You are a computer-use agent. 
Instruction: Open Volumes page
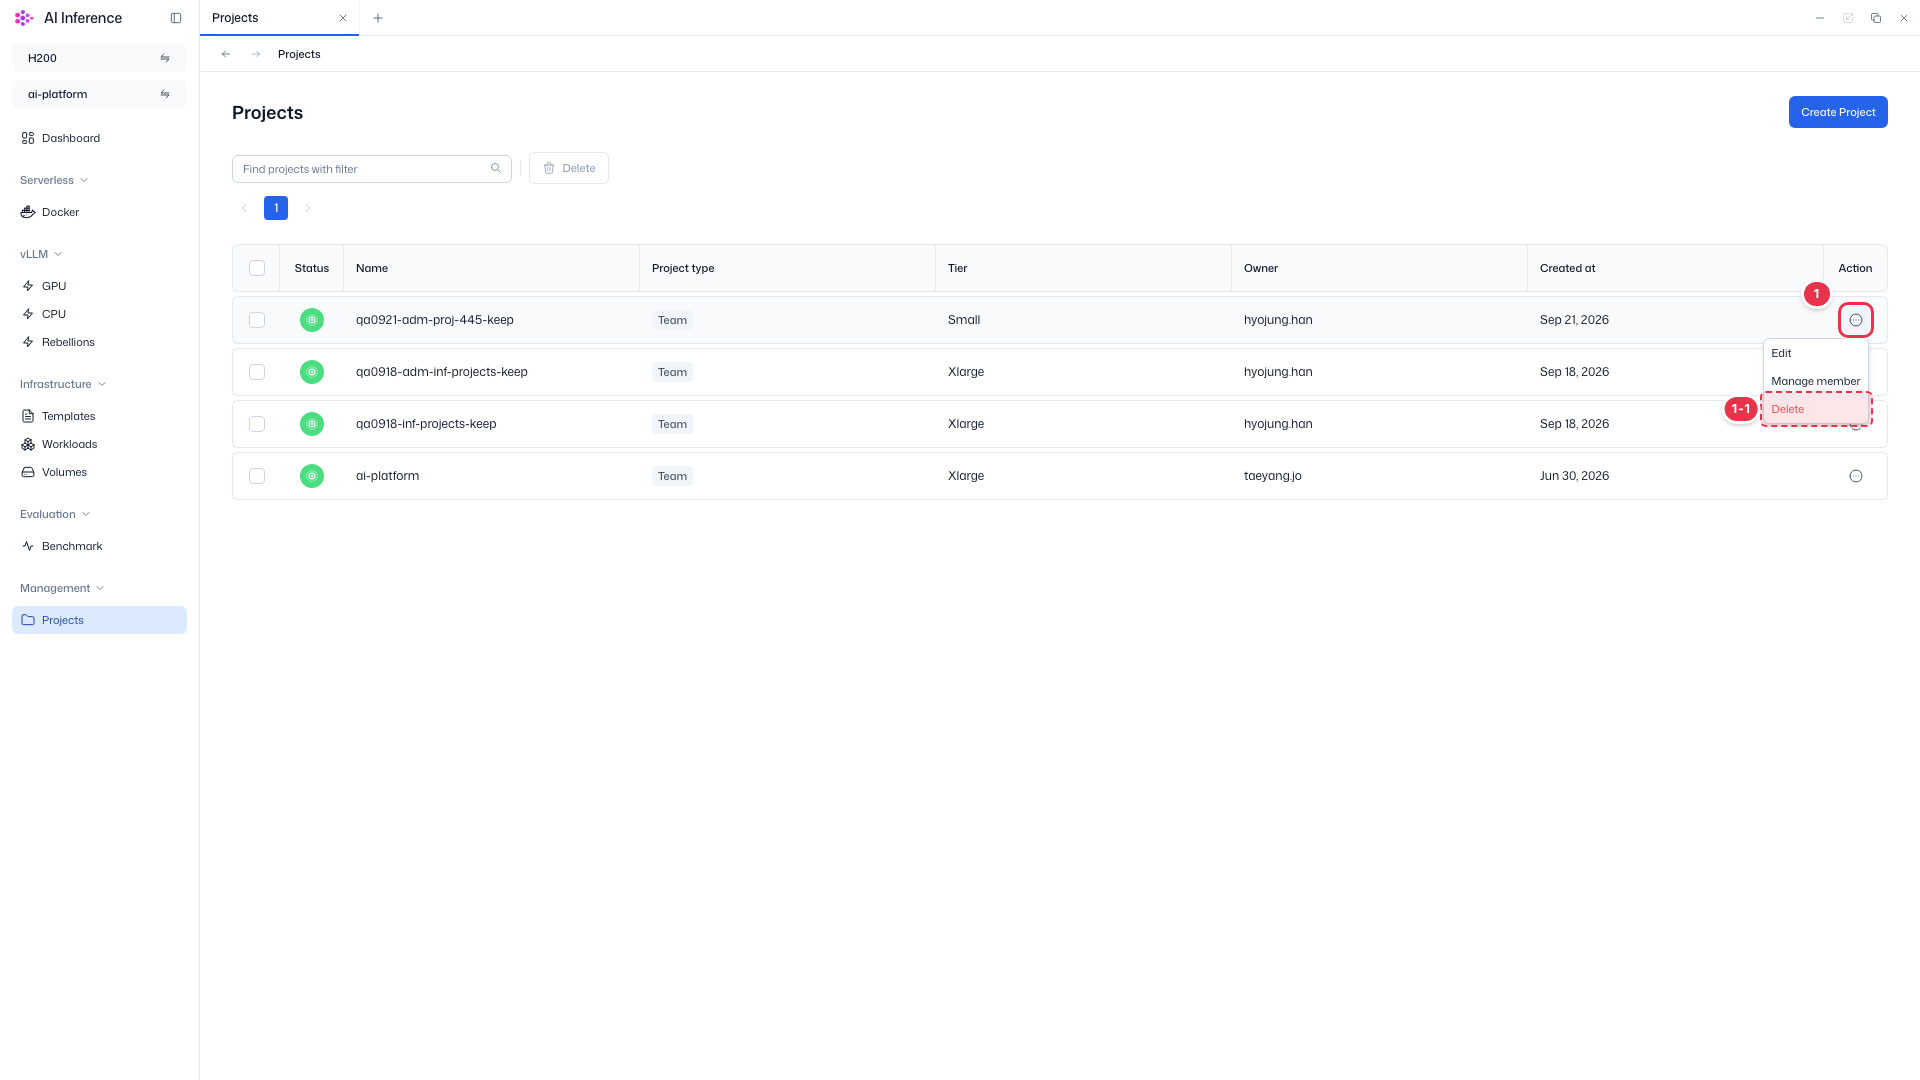(99, 472)
